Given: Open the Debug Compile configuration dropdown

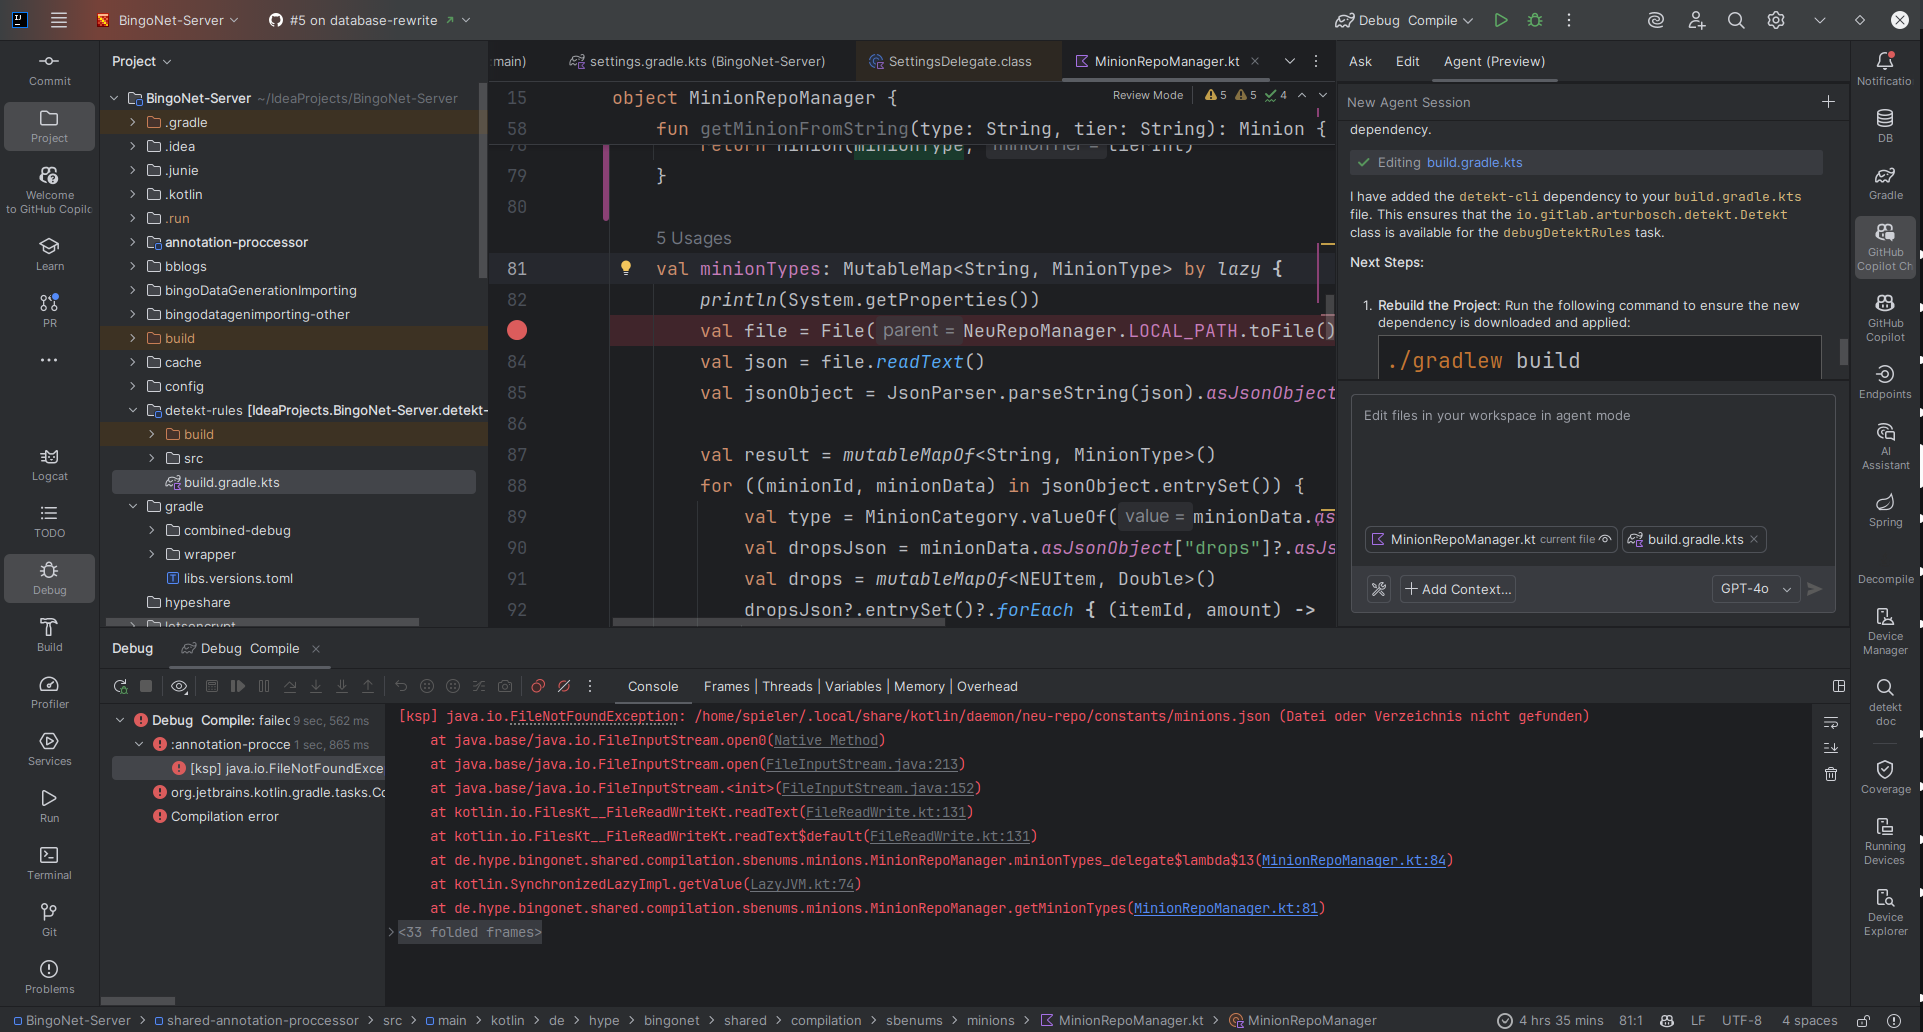Looking at the screenshot, I should (1404, 20).
